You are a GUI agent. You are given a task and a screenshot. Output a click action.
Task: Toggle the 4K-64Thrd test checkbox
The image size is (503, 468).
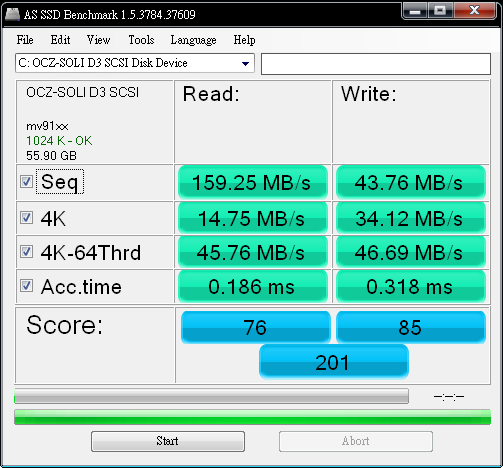pos(26,251)
